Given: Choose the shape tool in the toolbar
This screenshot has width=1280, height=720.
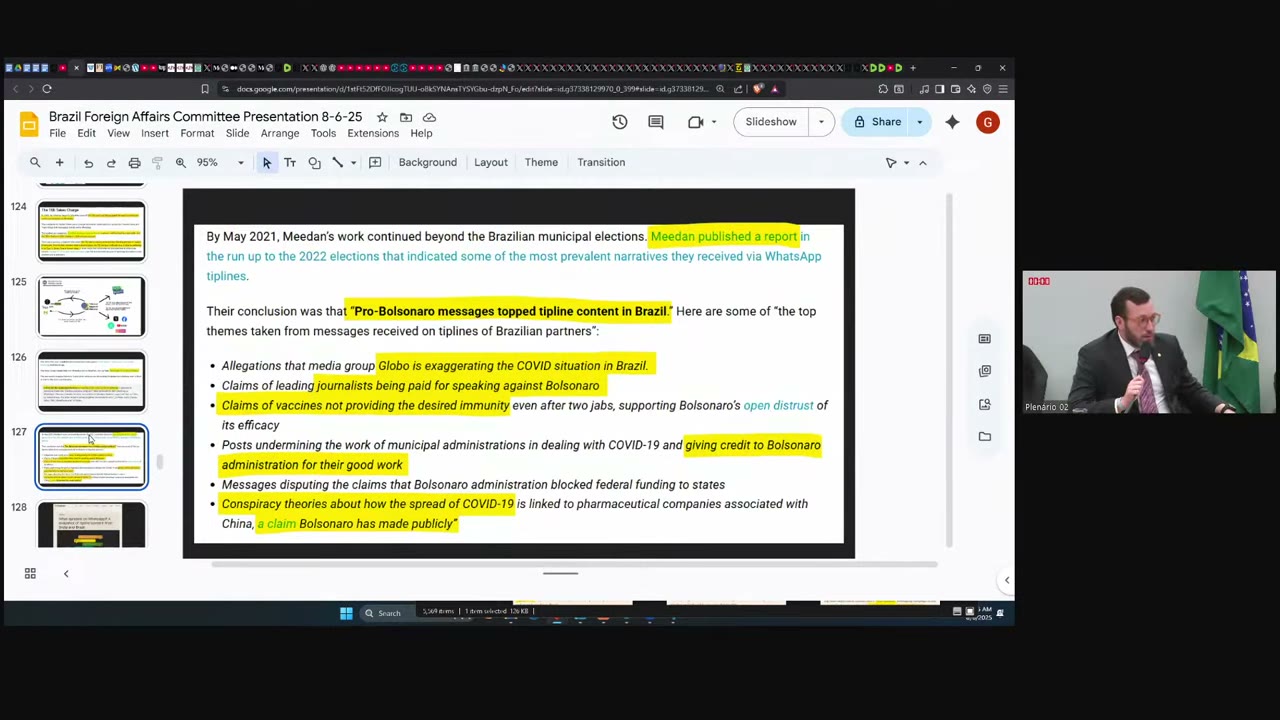Looking at the screenshot, I should [314, 162].
